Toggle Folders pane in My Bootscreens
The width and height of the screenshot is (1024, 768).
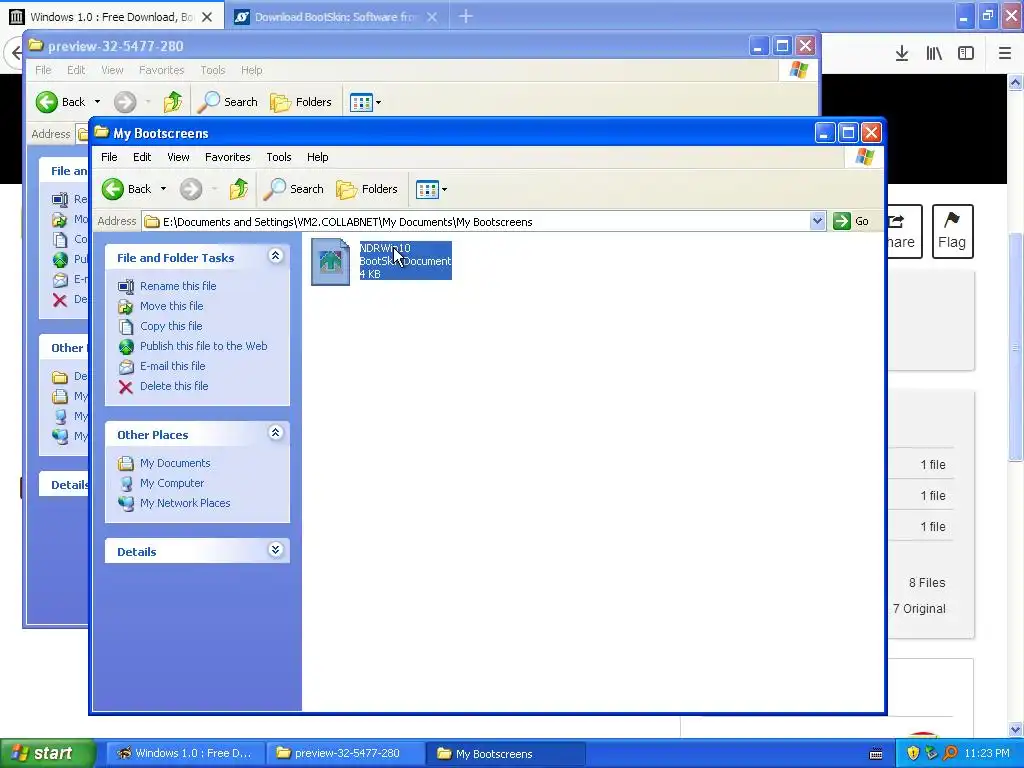tap(367, 189)
